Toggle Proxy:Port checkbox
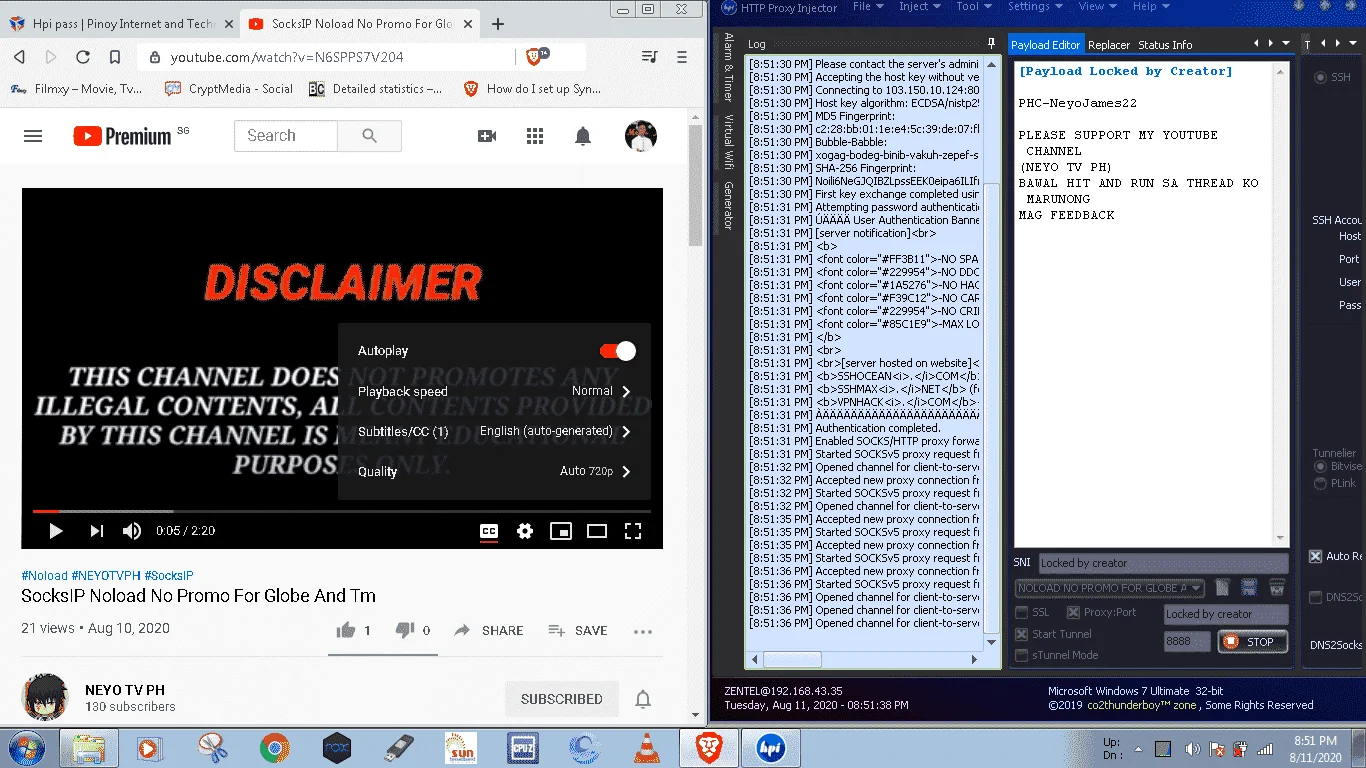Image resolution: width=1366 pixels, height=768 pixels. click(1073, 613)
